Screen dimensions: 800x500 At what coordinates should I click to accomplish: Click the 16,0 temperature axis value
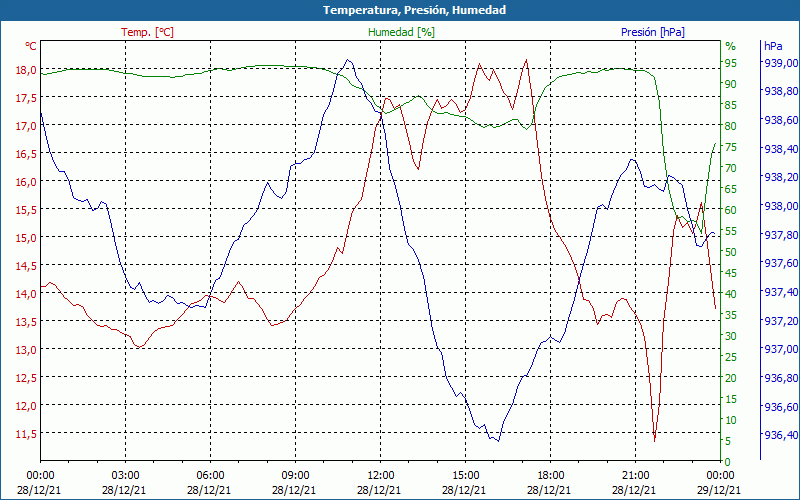tap(25, 182)
